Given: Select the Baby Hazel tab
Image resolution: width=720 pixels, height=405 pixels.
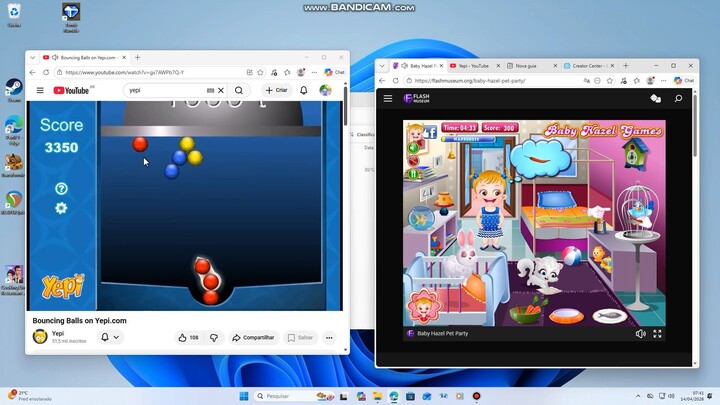Looking at the screenshot, I should tap(417, 66).
